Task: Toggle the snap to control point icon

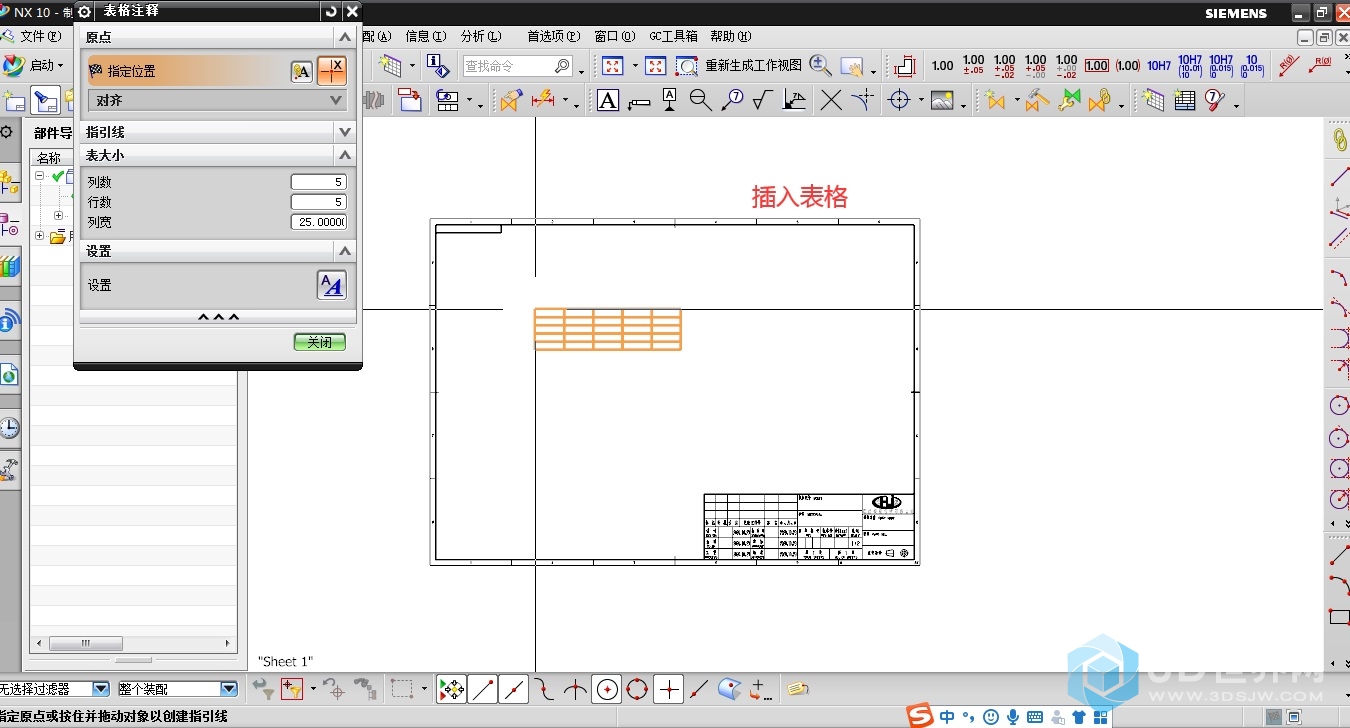Action: point(544,689)
